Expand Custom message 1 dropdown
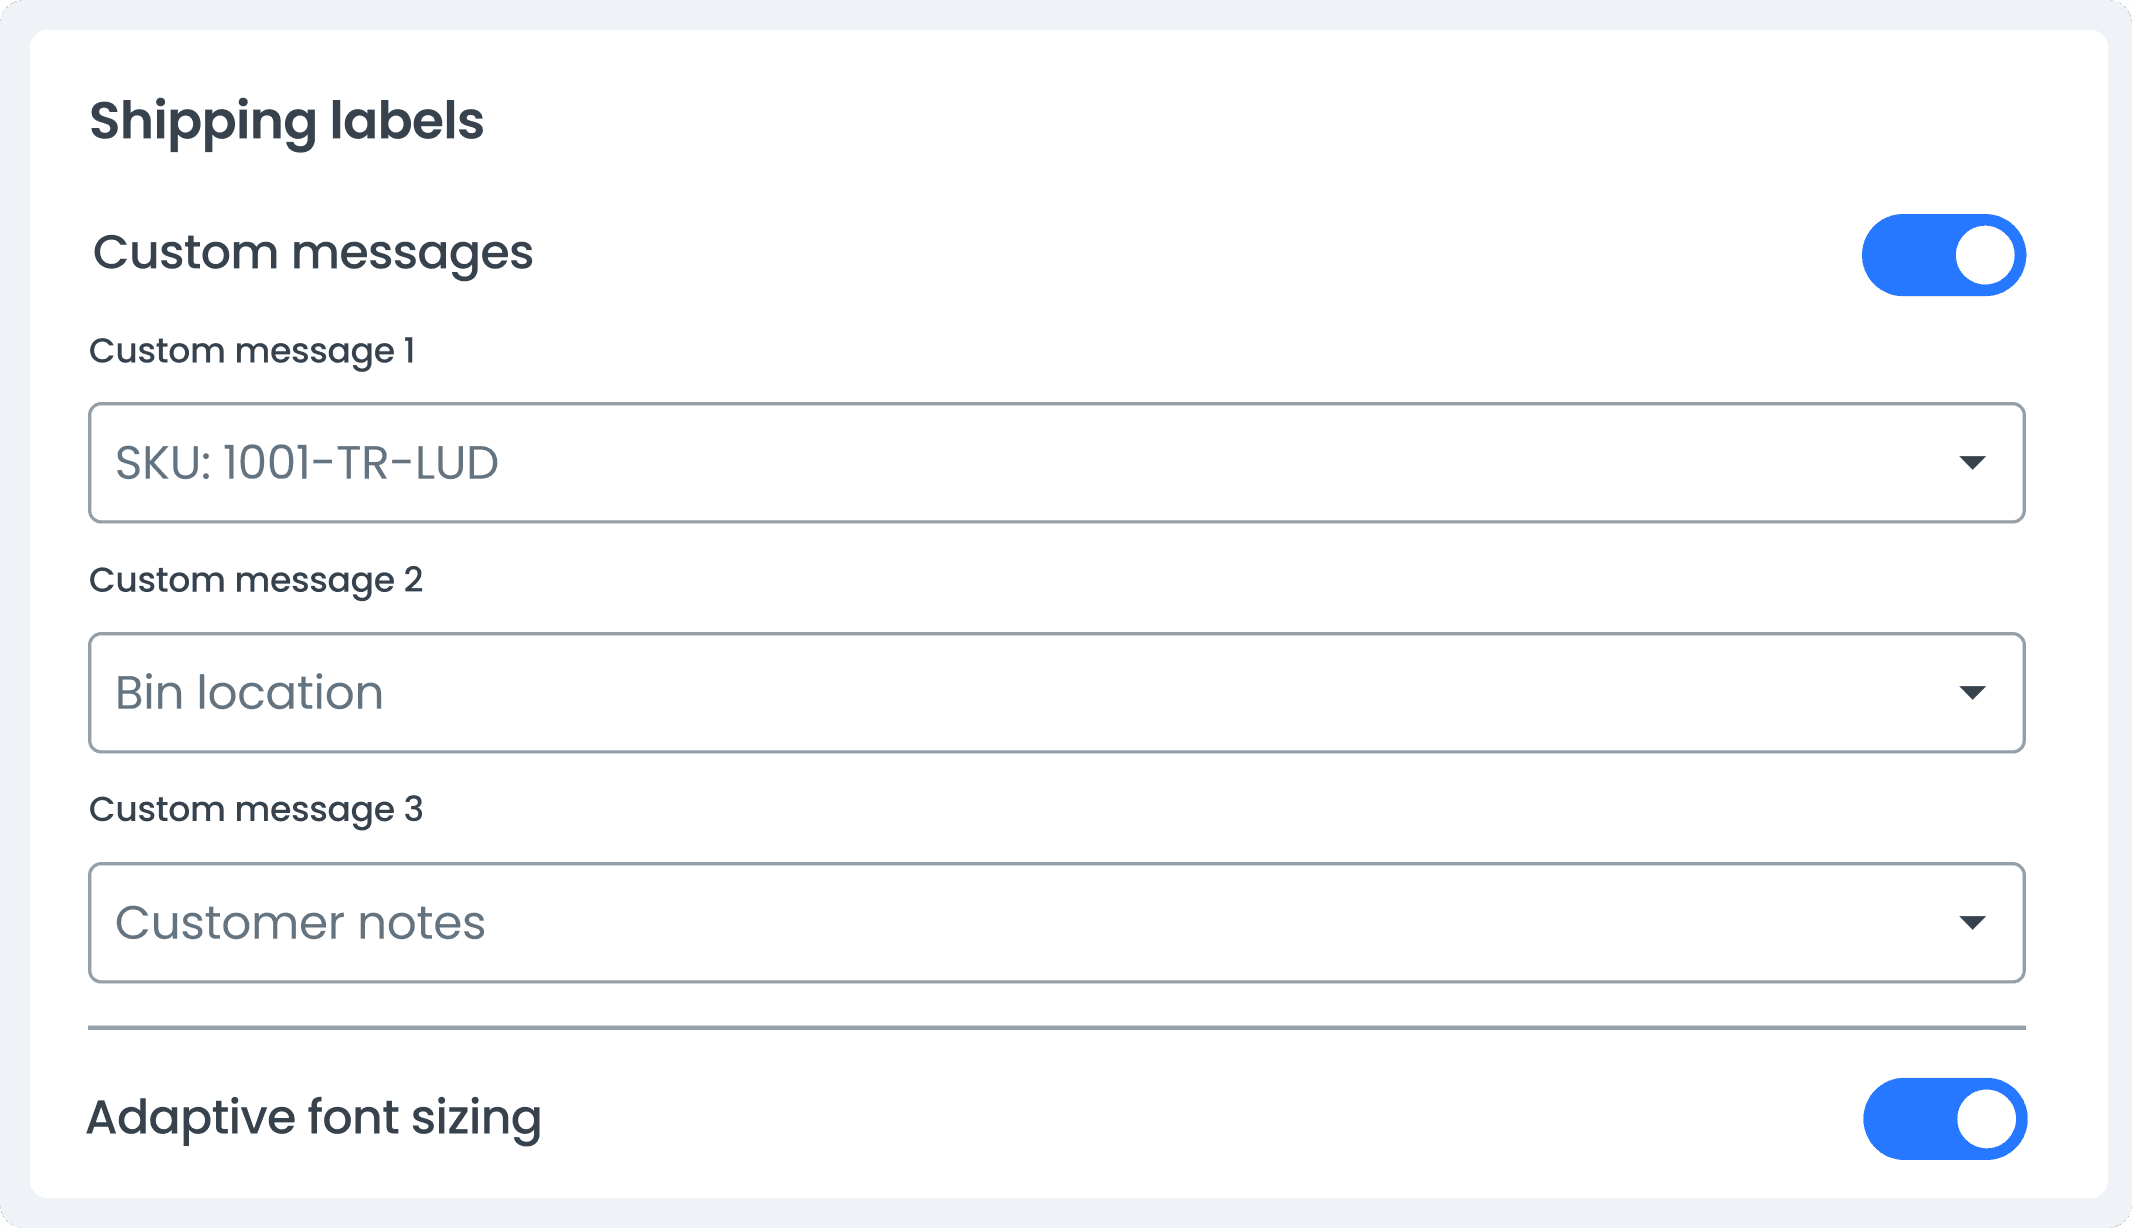Viewport: 2132px width, 1228px height. pyautogui.click(x=1977, y=461)
